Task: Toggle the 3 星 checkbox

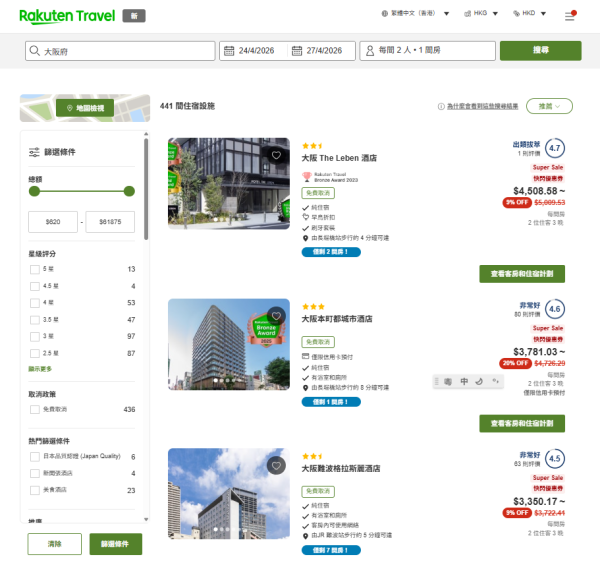Action: (x=35, y=336)
